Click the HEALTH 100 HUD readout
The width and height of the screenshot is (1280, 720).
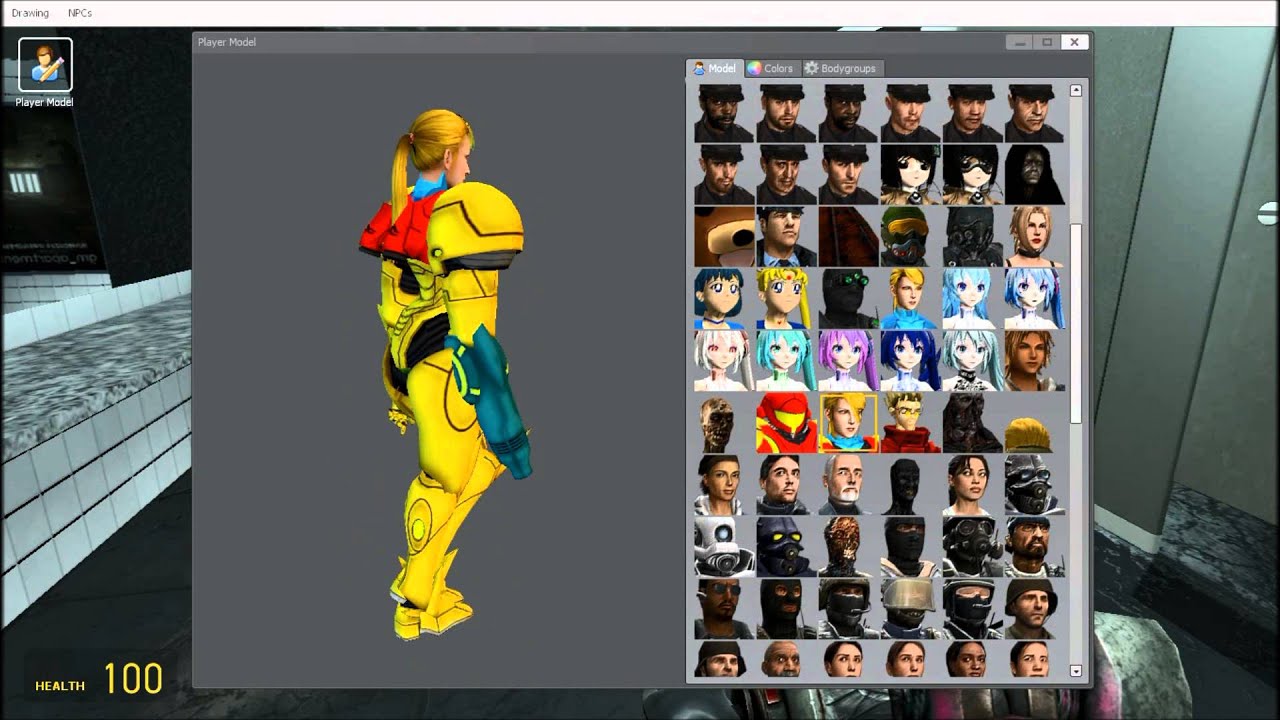[99, 681]
